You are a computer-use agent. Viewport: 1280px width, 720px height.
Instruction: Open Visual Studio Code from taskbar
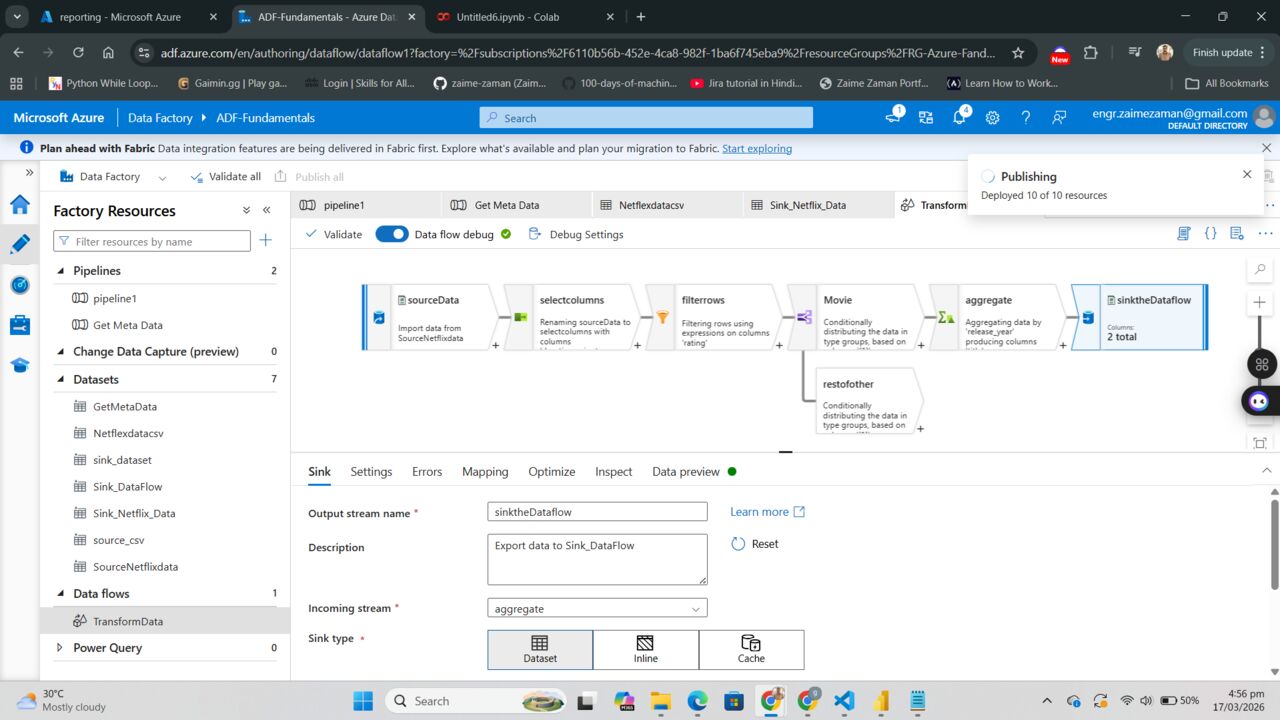[x=843, y=700]
